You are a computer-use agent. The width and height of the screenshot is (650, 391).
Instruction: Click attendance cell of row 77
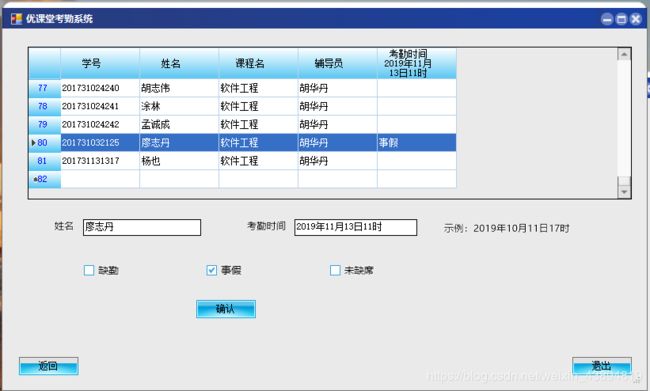click(x=417, y=88)
